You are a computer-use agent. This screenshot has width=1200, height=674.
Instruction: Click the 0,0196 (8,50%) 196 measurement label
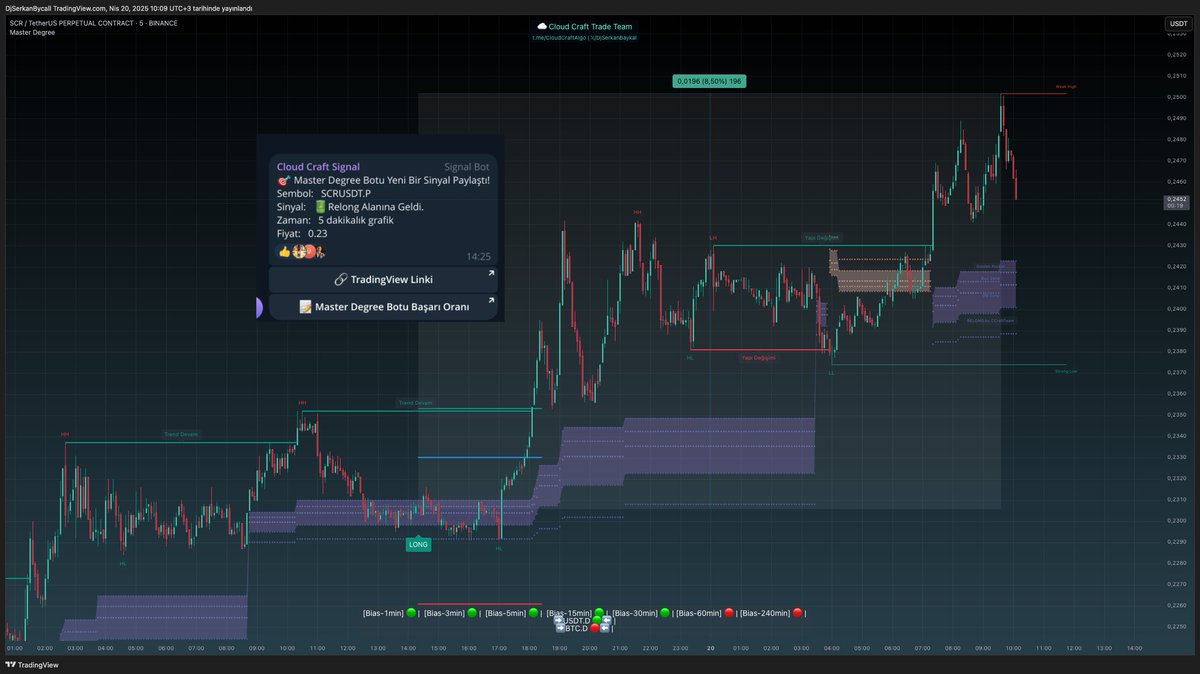click(709, 81)
